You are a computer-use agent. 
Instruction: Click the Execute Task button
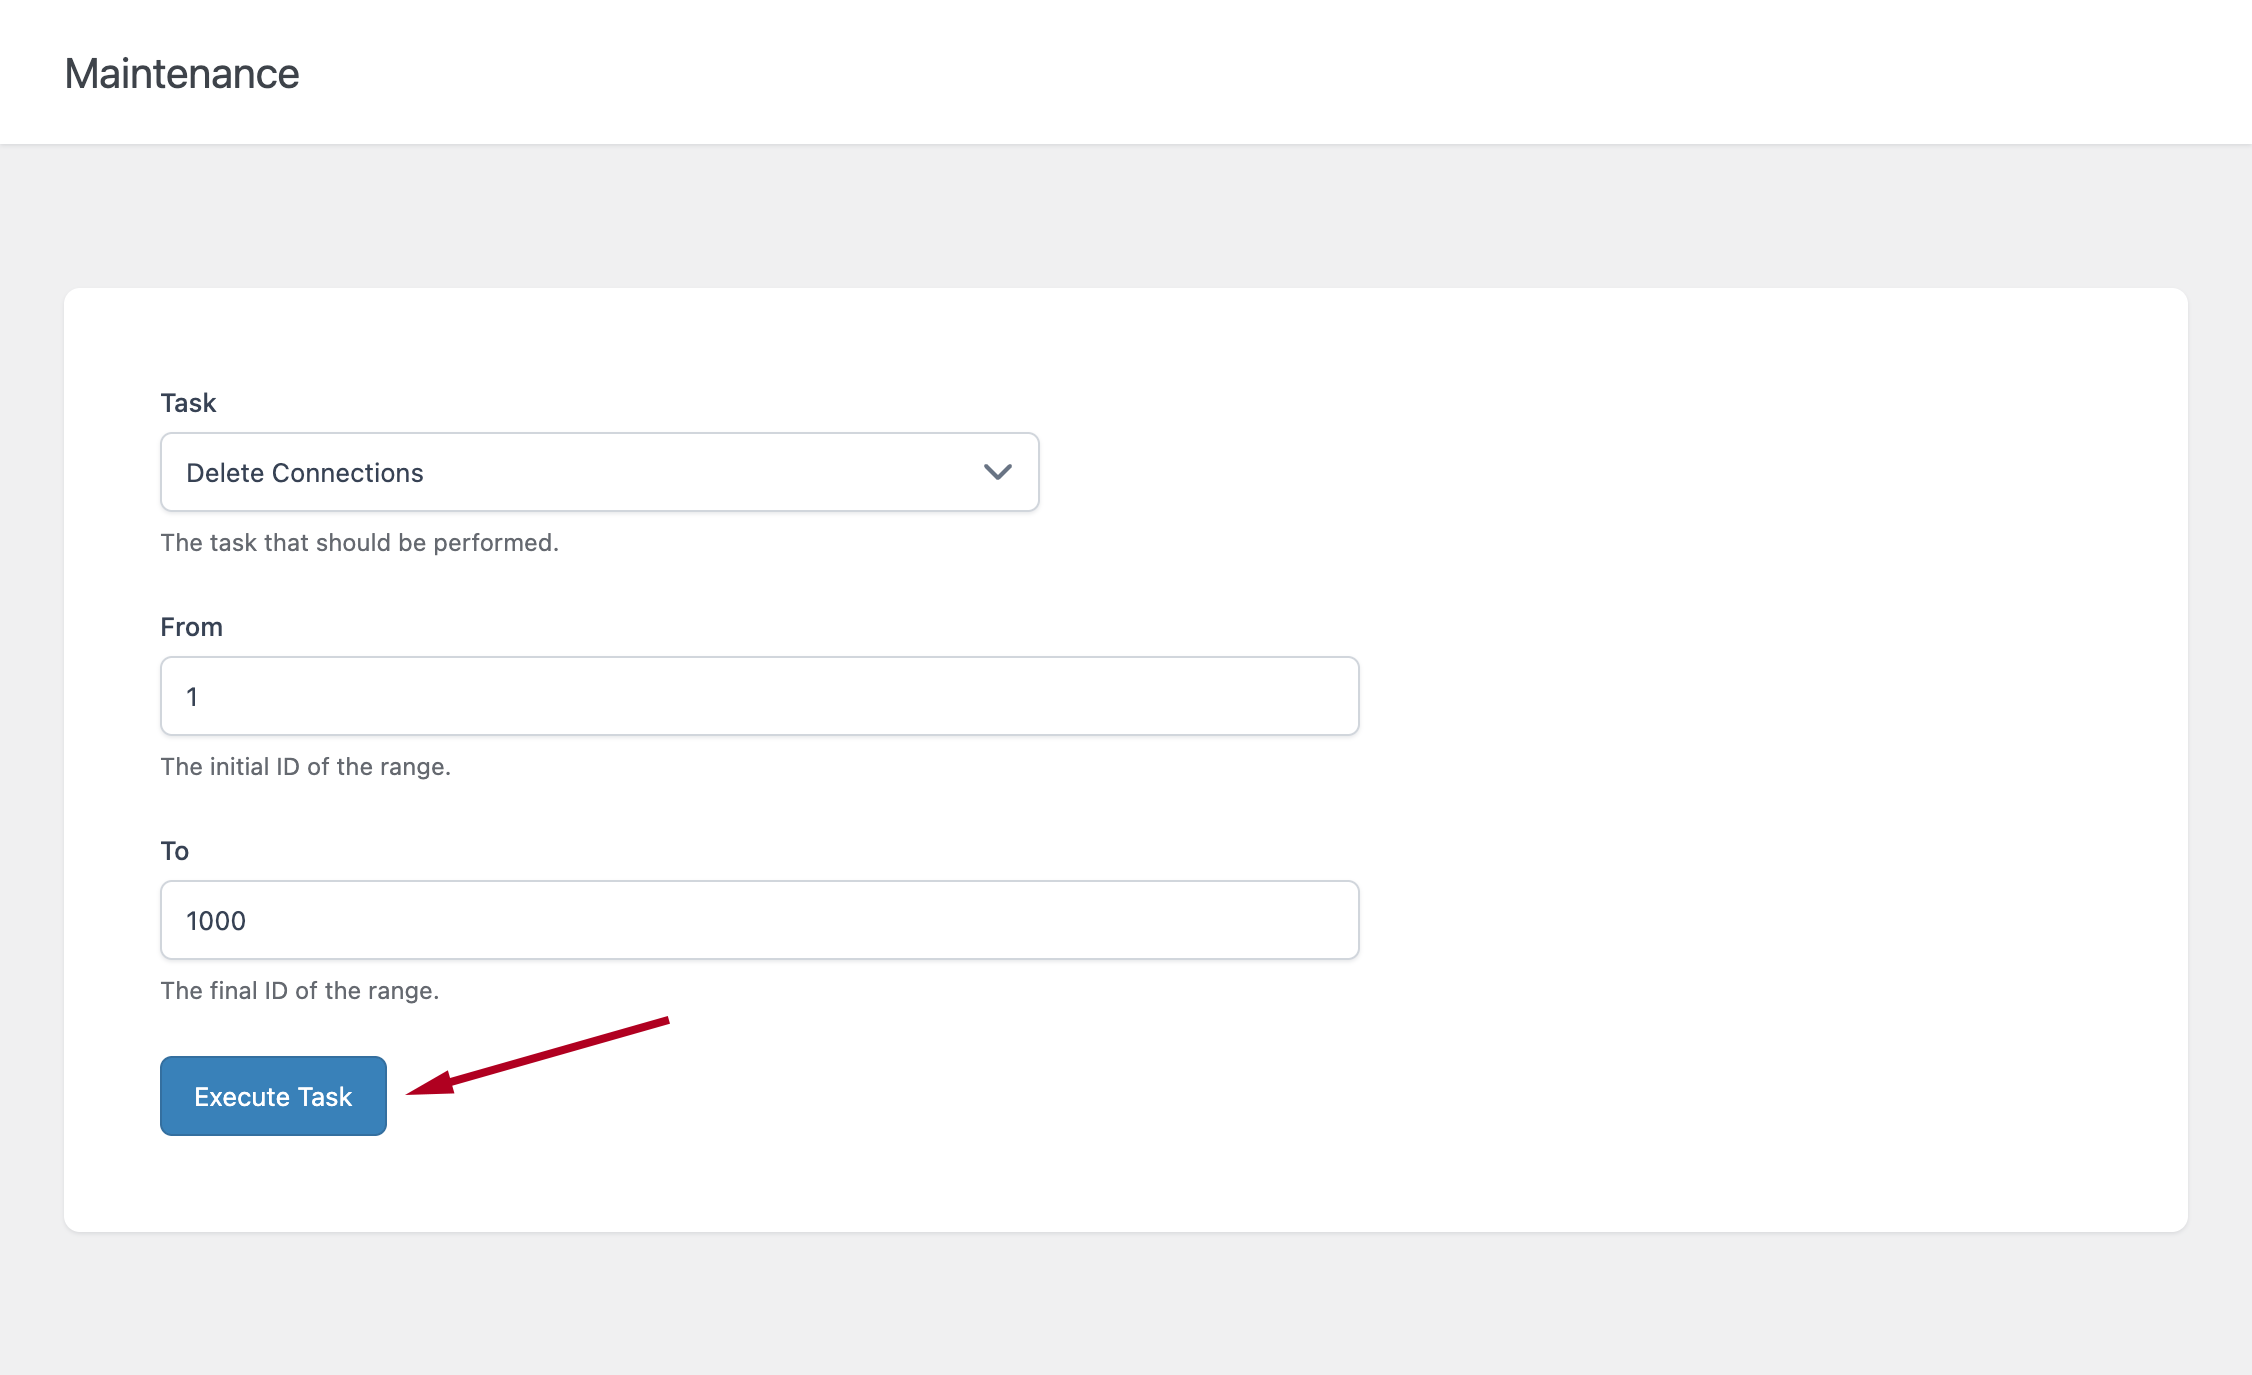point(272,1096)
